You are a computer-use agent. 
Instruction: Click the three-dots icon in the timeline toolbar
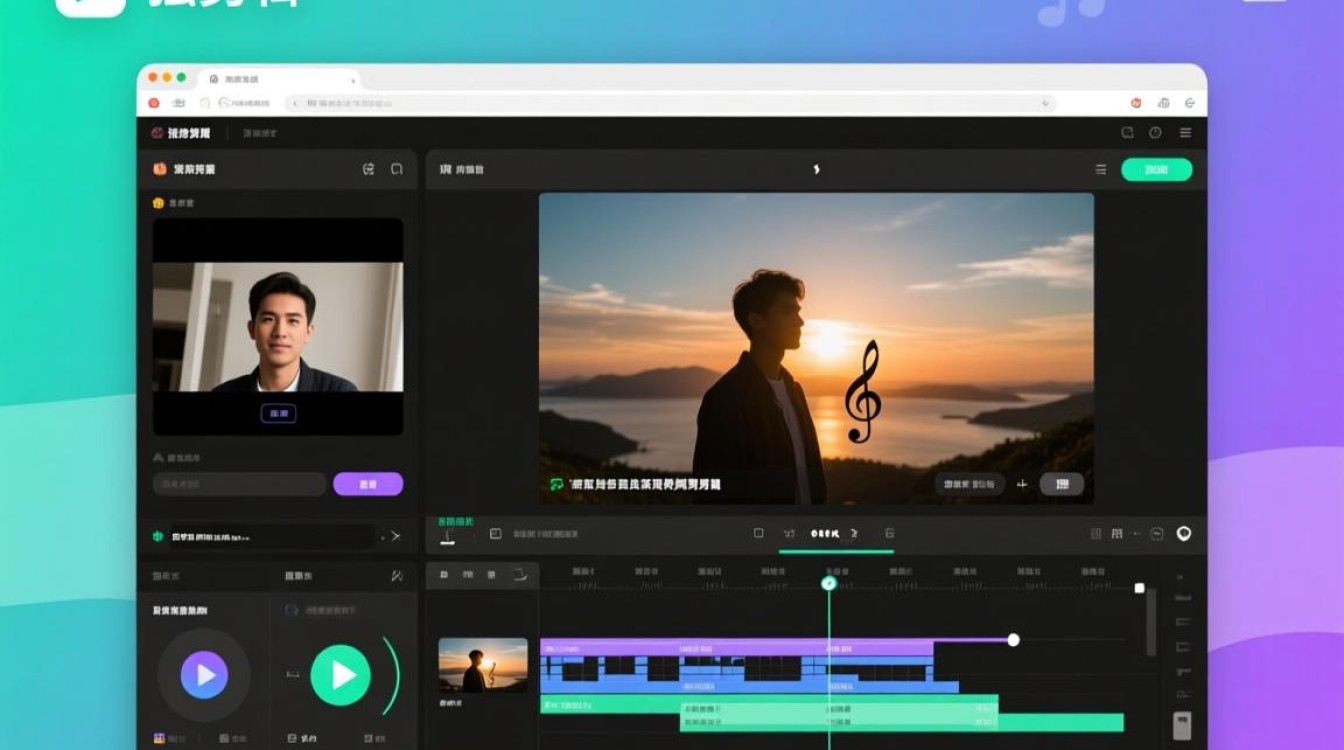click(x=1138, y=534)
